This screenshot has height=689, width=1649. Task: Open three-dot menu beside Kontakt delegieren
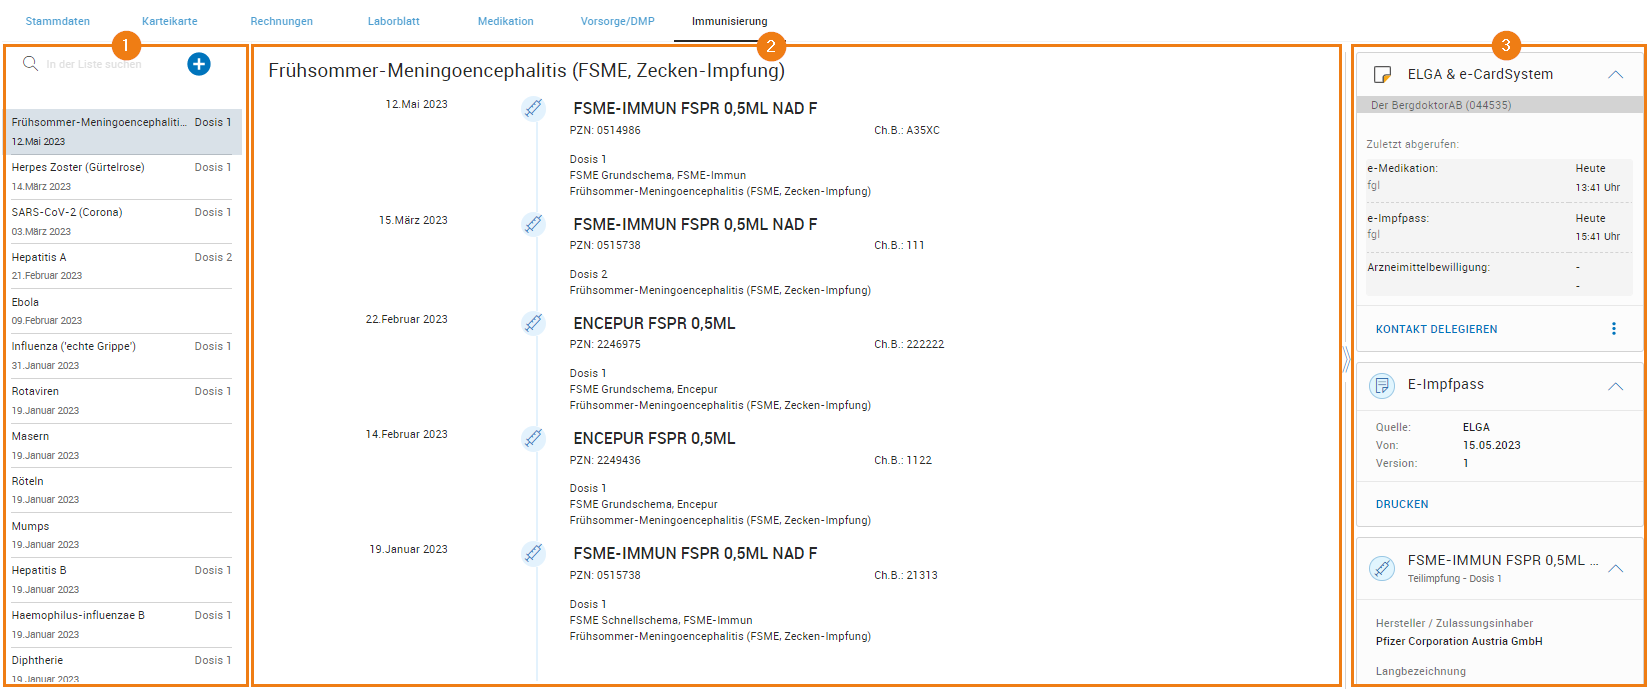[1613, 329]
